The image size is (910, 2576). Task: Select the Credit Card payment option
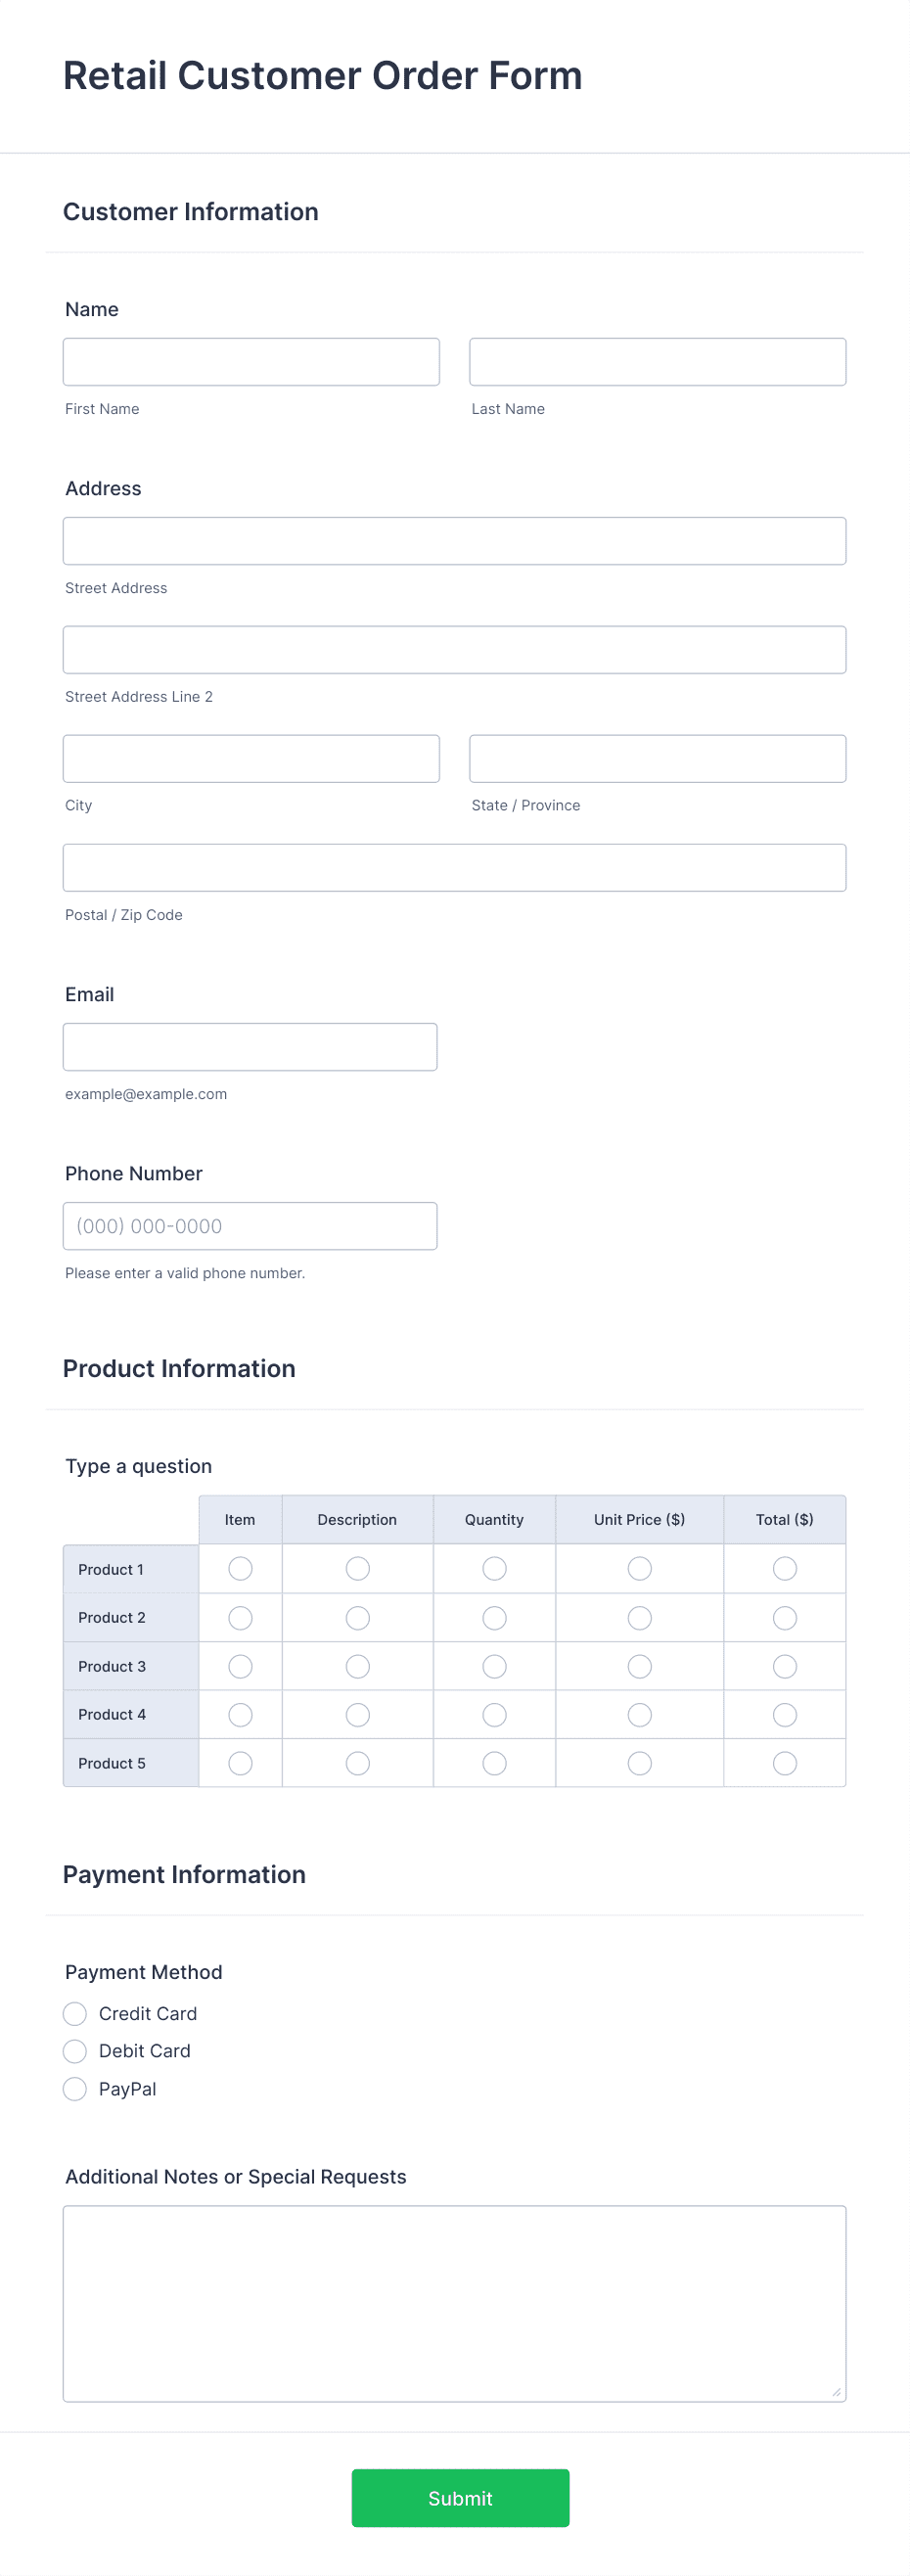click(x=74, y=2013)
